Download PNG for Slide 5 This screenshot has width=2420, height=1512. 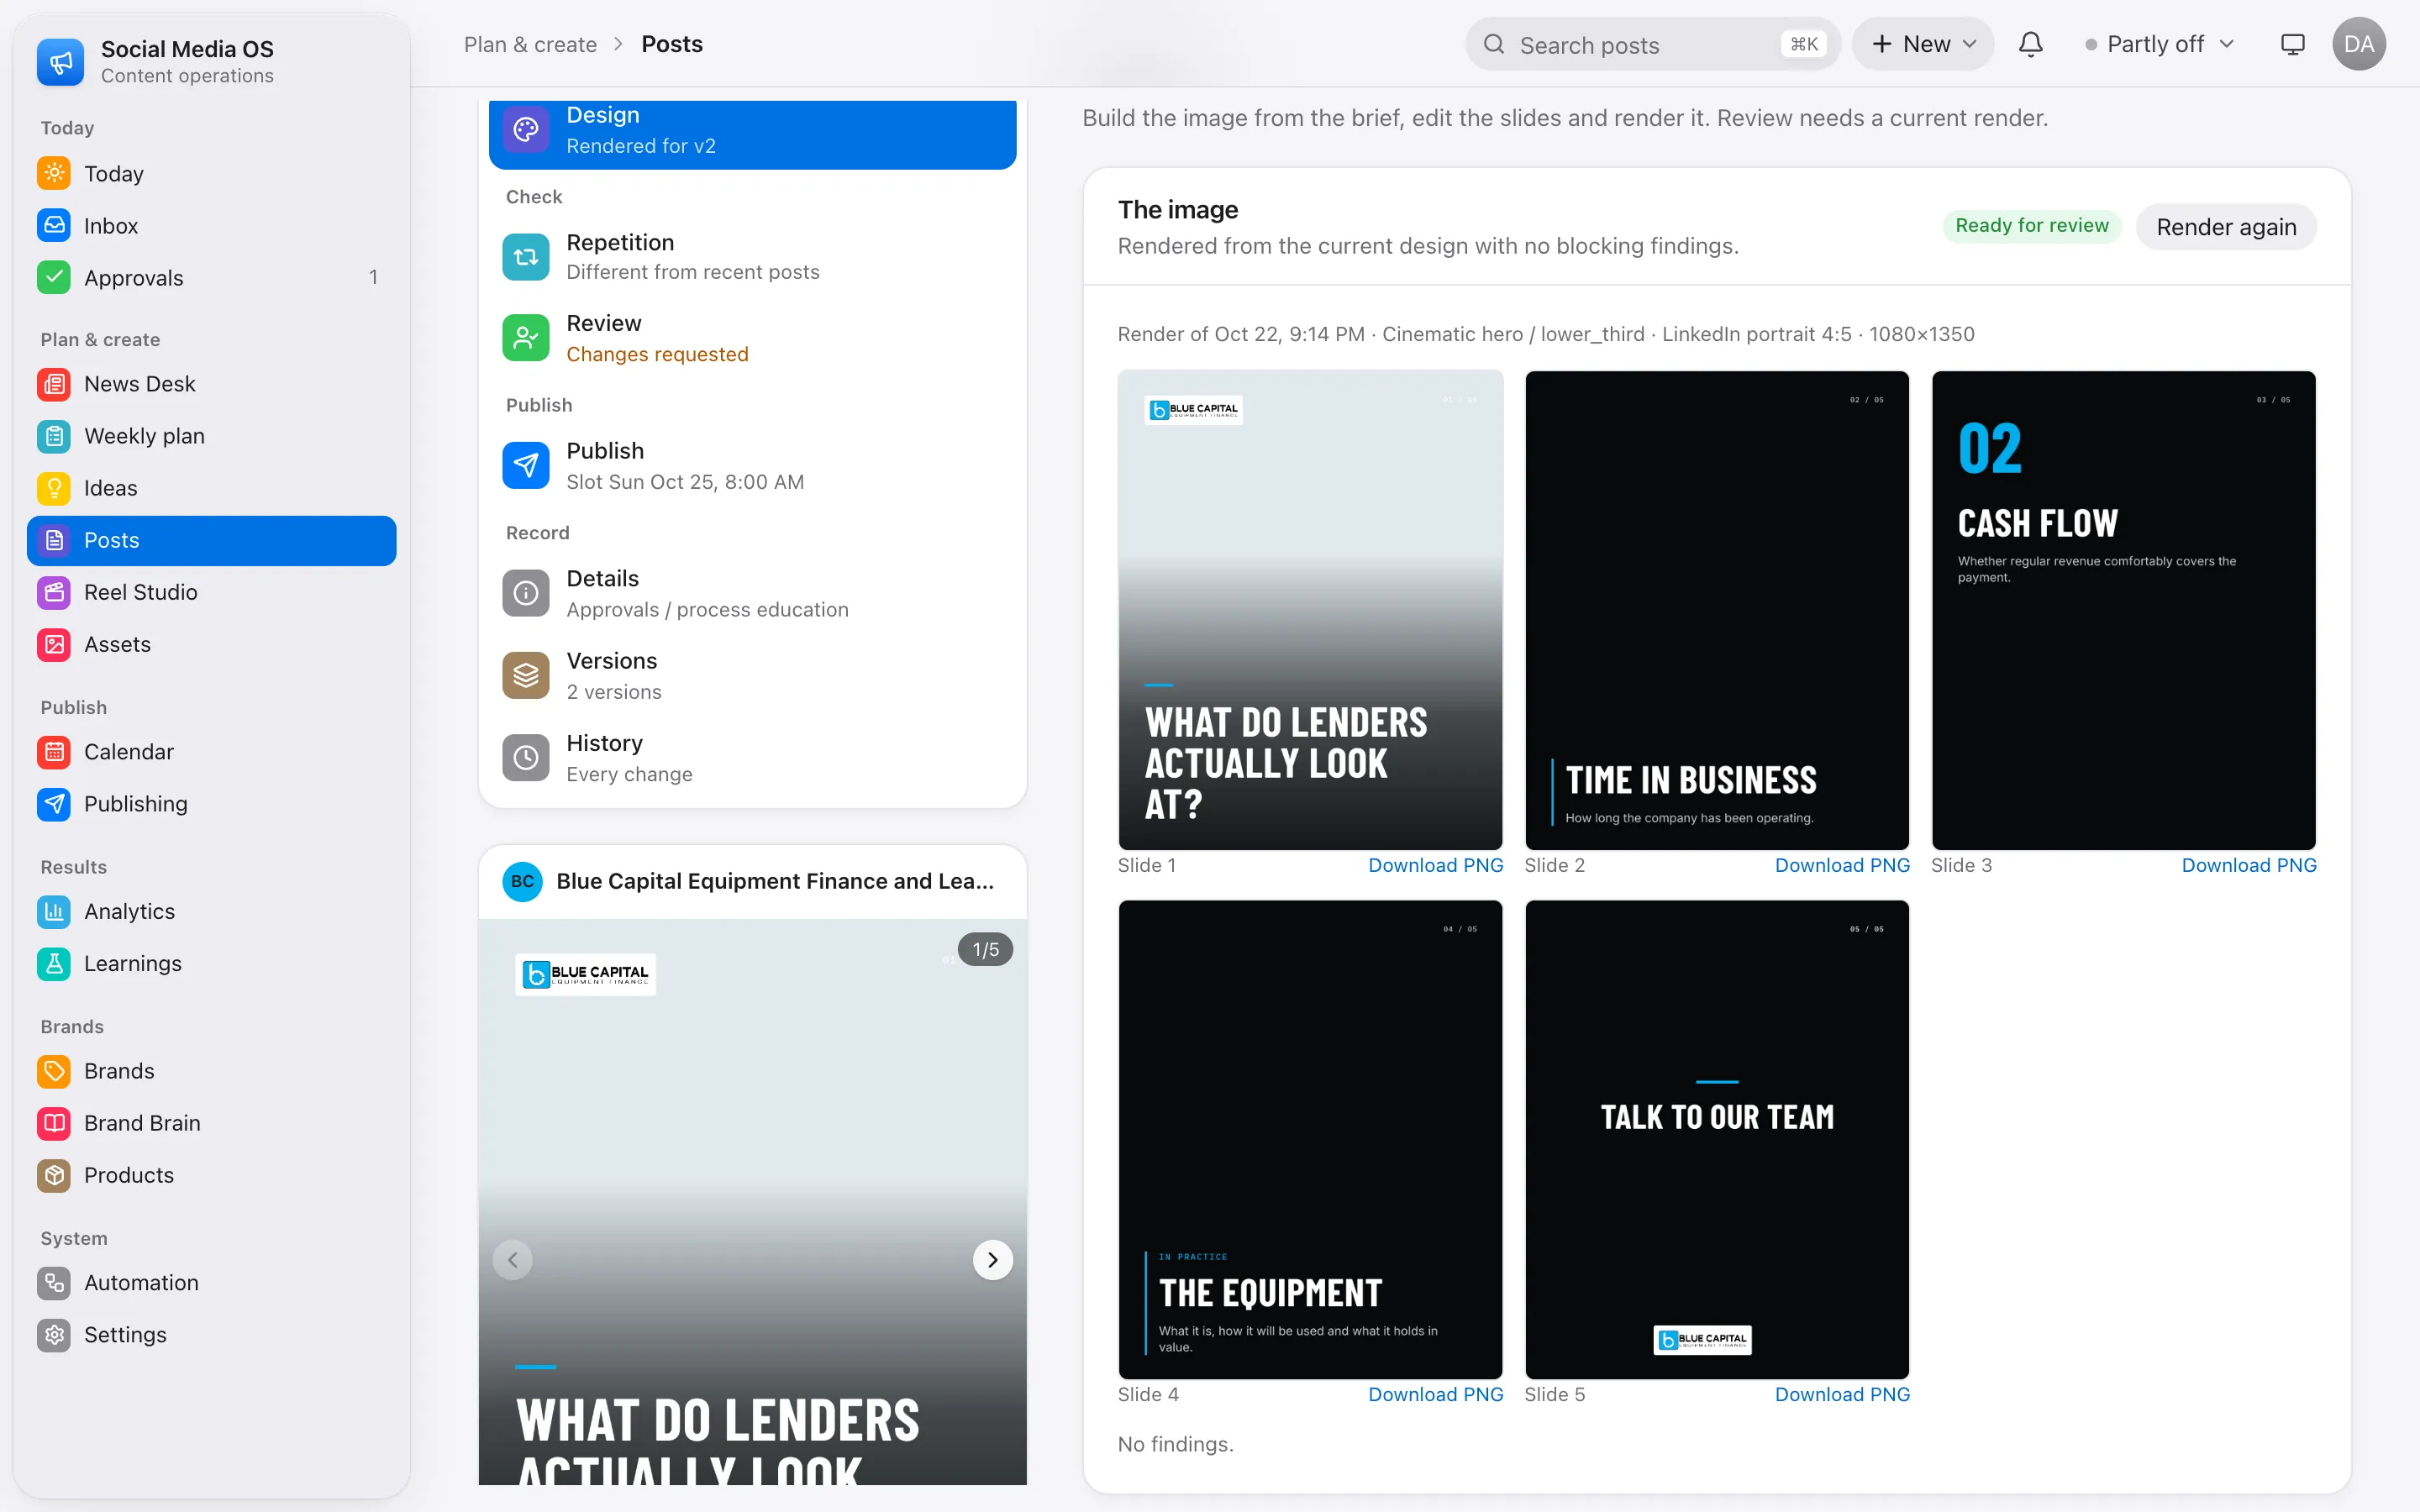[x=1842, y=1394]
